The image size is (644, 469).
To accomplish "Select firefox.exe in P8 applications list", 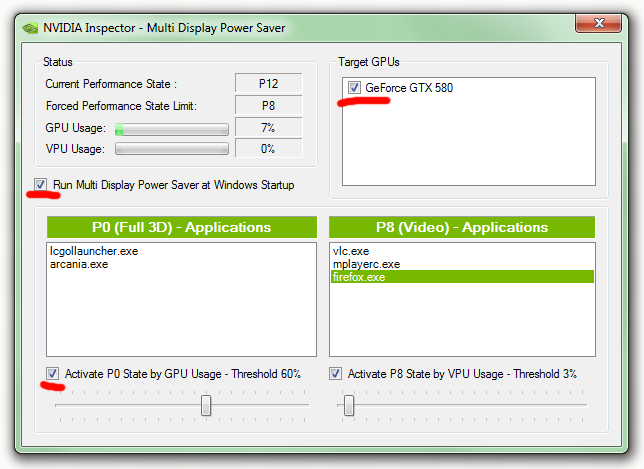I will pos(462,277).
